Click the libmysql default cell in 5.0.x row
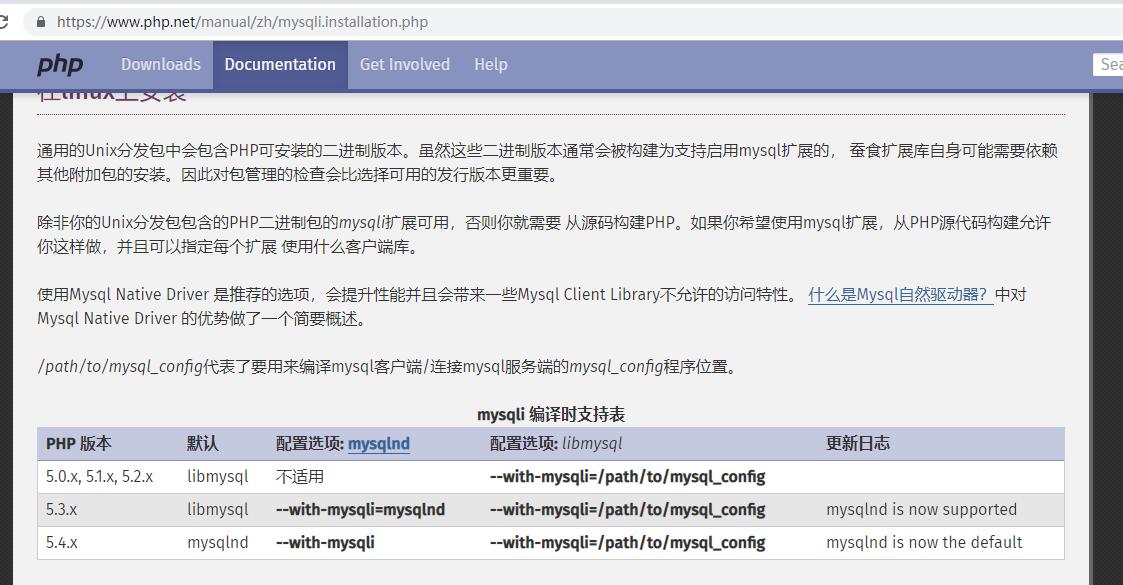The height and width of the screenshot is (585, 1123). point(218,477)
